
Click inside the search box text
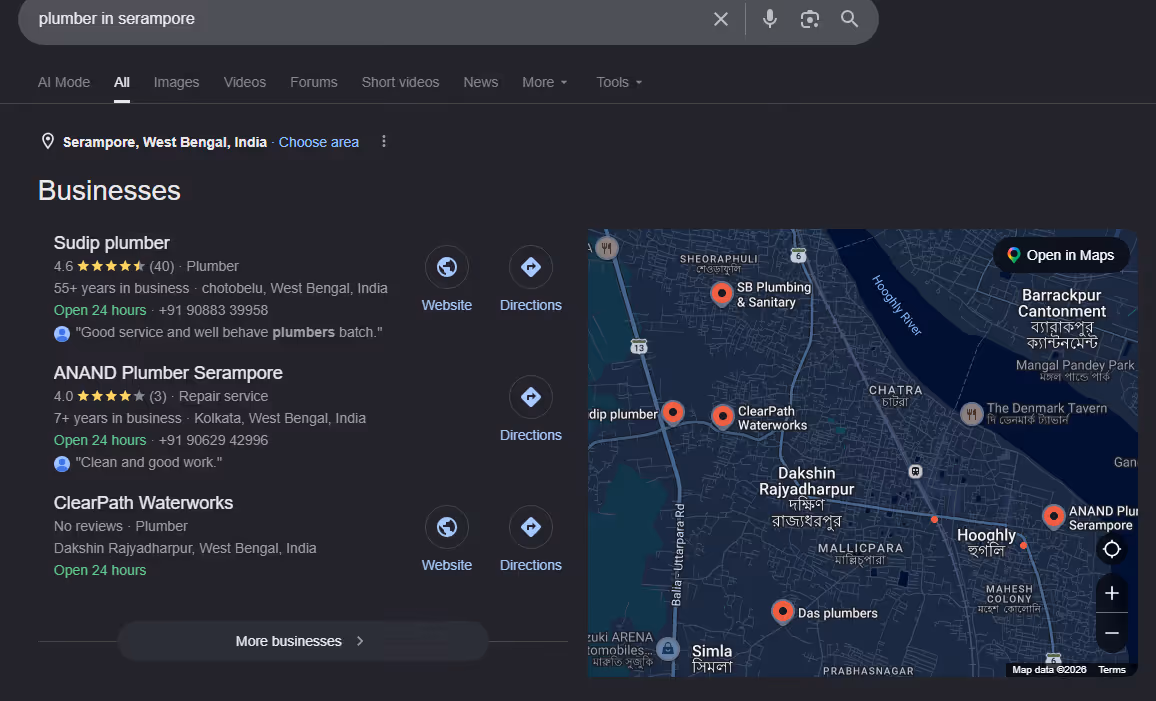(x=116, y=19)
